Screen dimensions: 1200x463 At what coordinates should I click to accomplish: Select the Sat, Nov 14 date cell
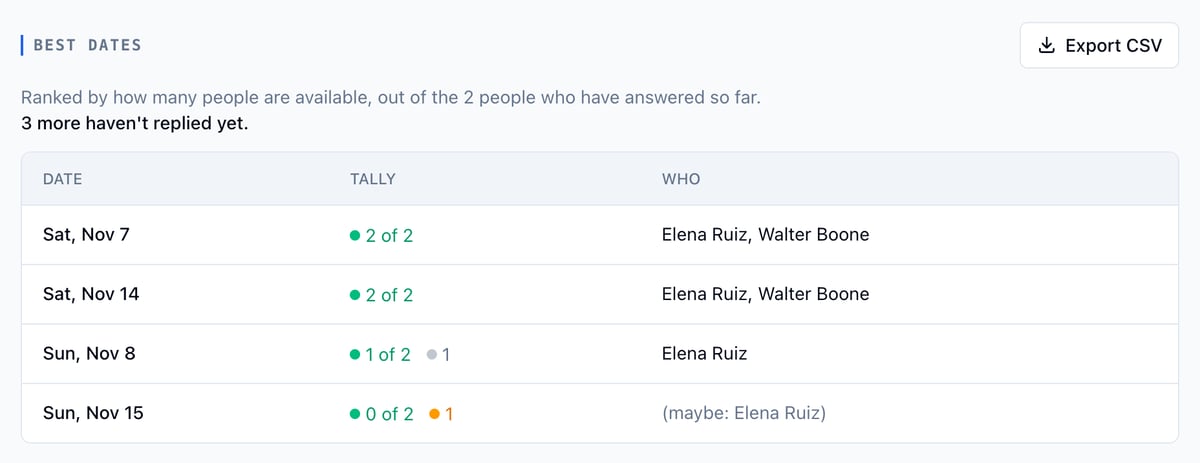(x=91, y=295)
